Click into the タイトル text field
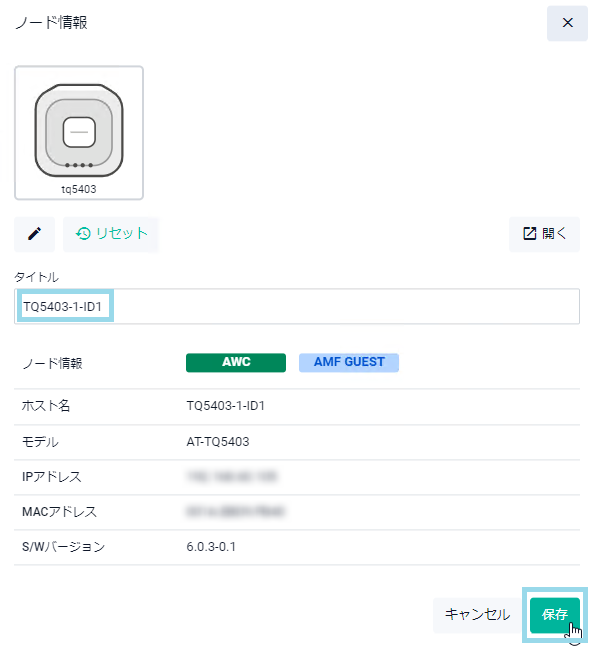594x647 pixels. (x=297, y=307)
